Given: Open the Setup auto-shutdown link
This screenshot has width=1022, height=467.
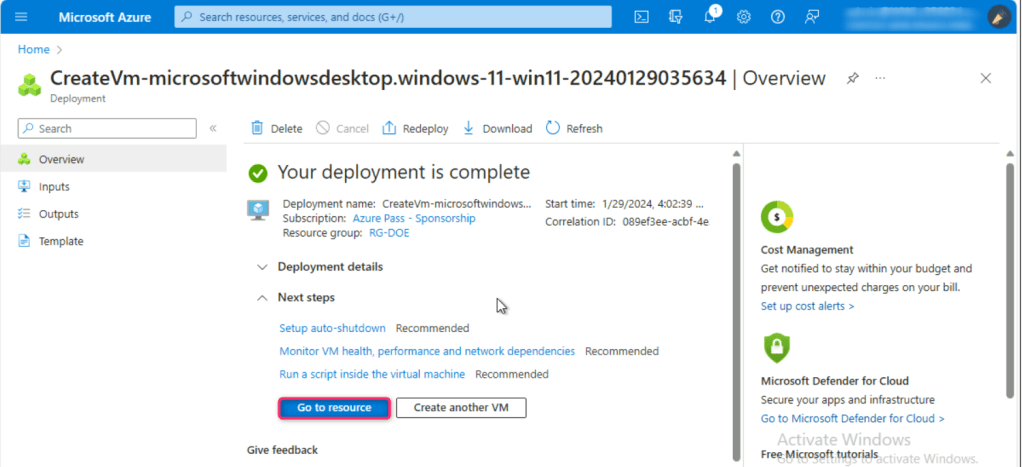Looking at the screenshot, I should (332, 328).
